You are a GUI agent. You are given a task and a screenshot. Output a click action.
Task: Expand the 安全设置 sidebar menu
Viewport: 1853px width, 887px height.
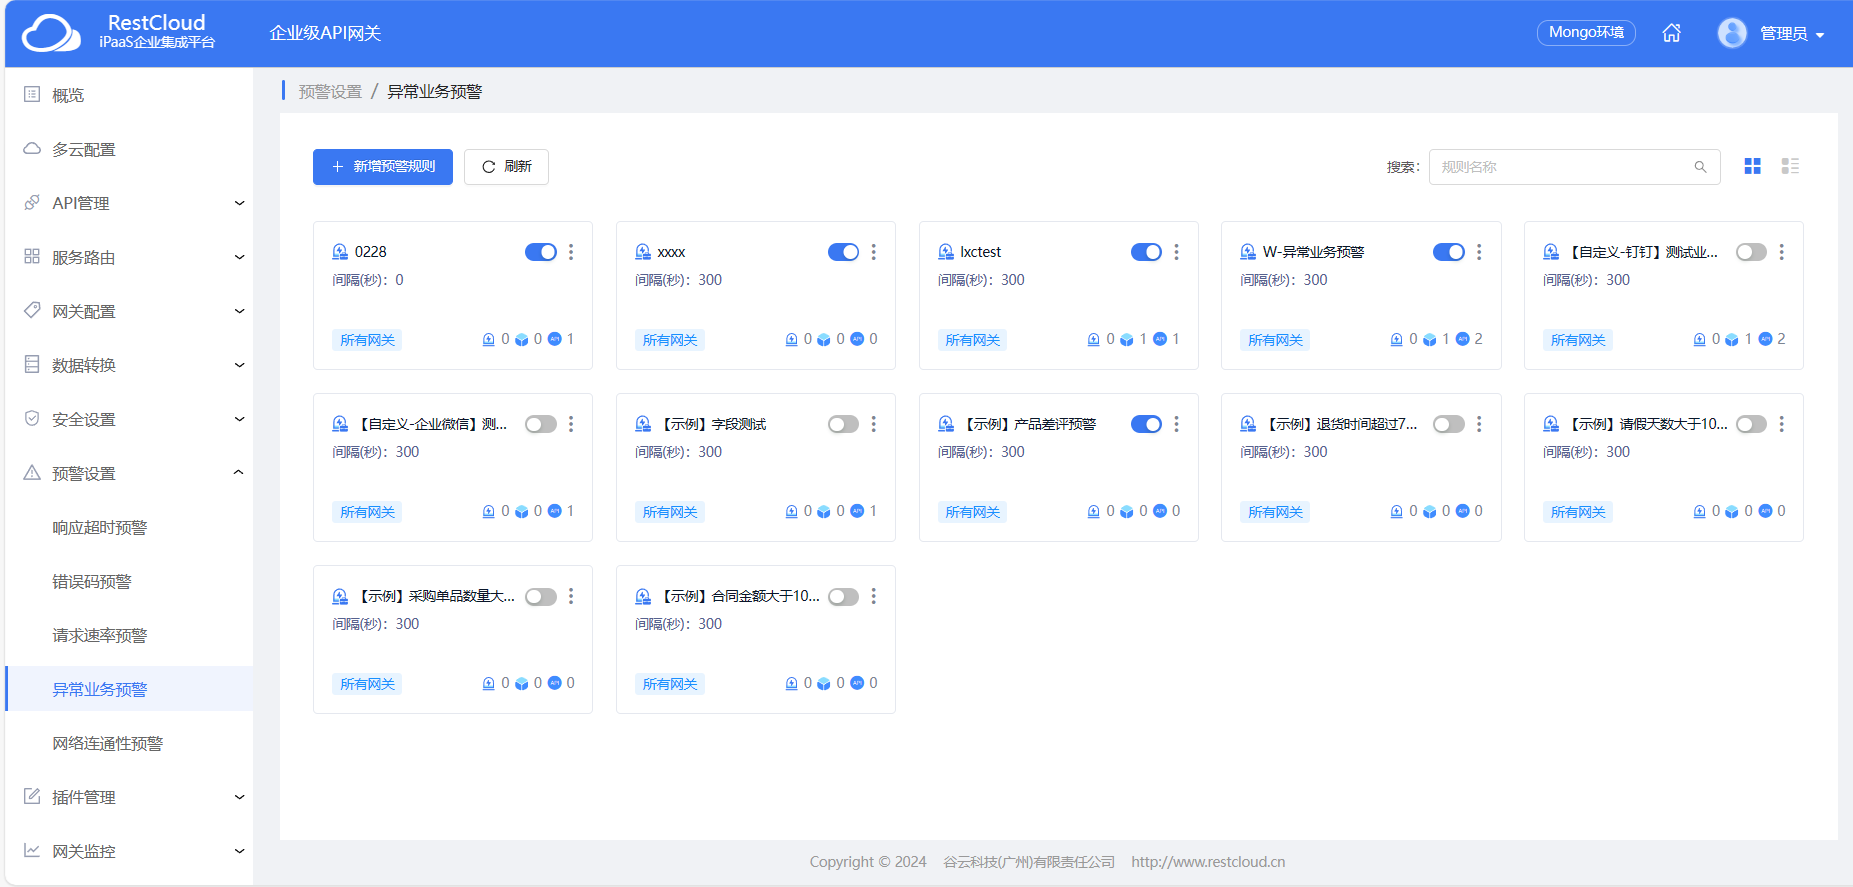coord(129,419)
